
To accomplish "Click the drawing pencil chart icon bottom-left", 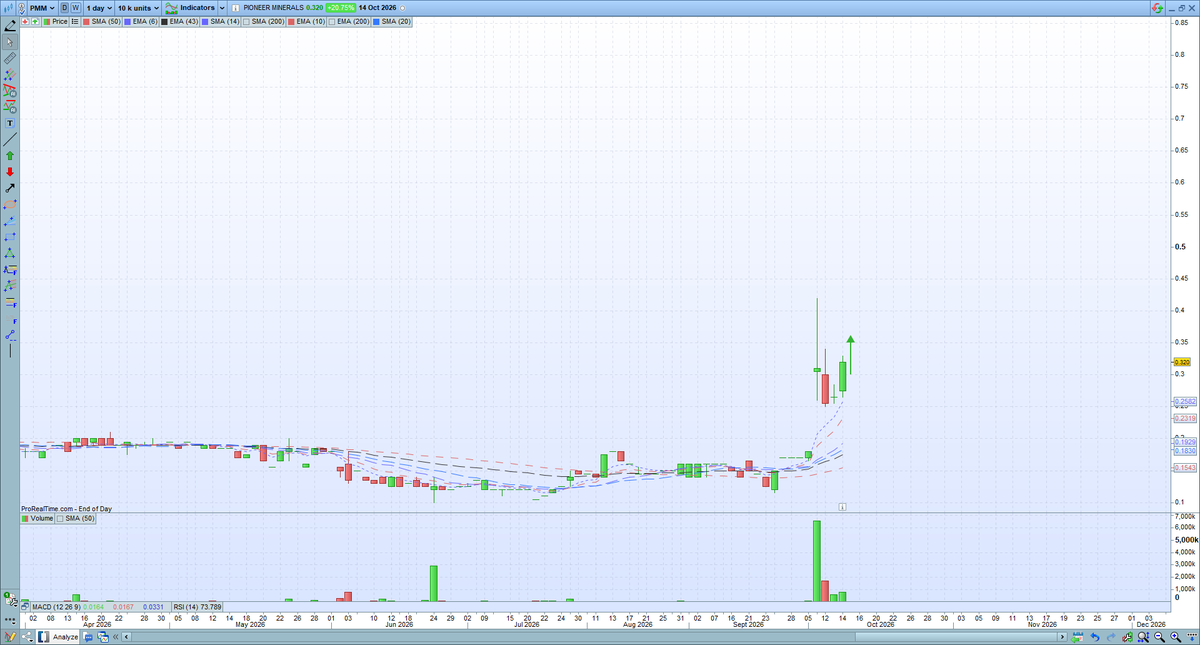I will pos(9,637).
